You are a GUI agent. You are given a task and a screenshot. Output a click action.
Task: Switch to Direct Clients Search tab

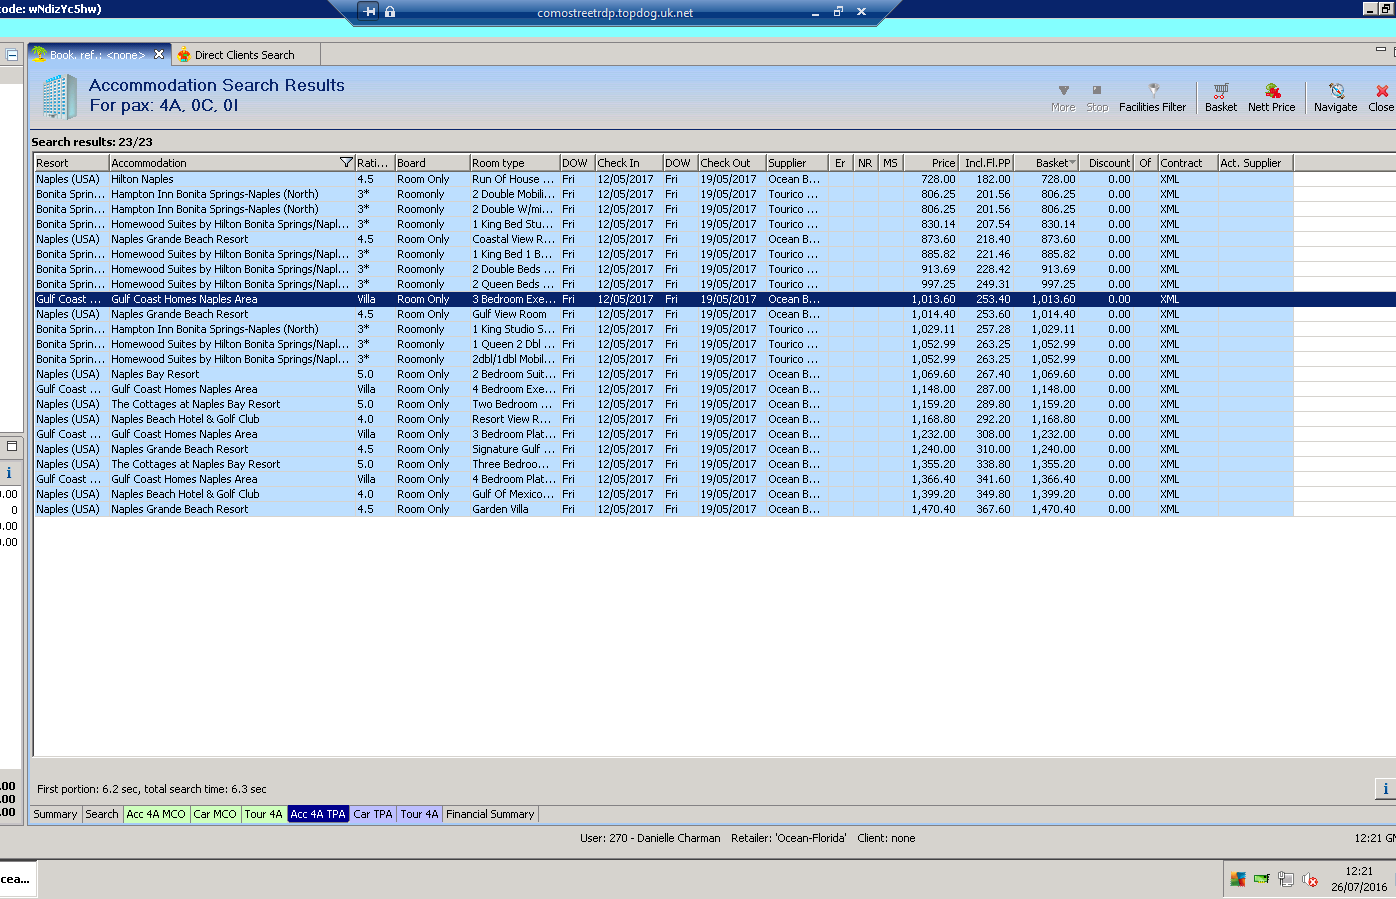[245, 55]
